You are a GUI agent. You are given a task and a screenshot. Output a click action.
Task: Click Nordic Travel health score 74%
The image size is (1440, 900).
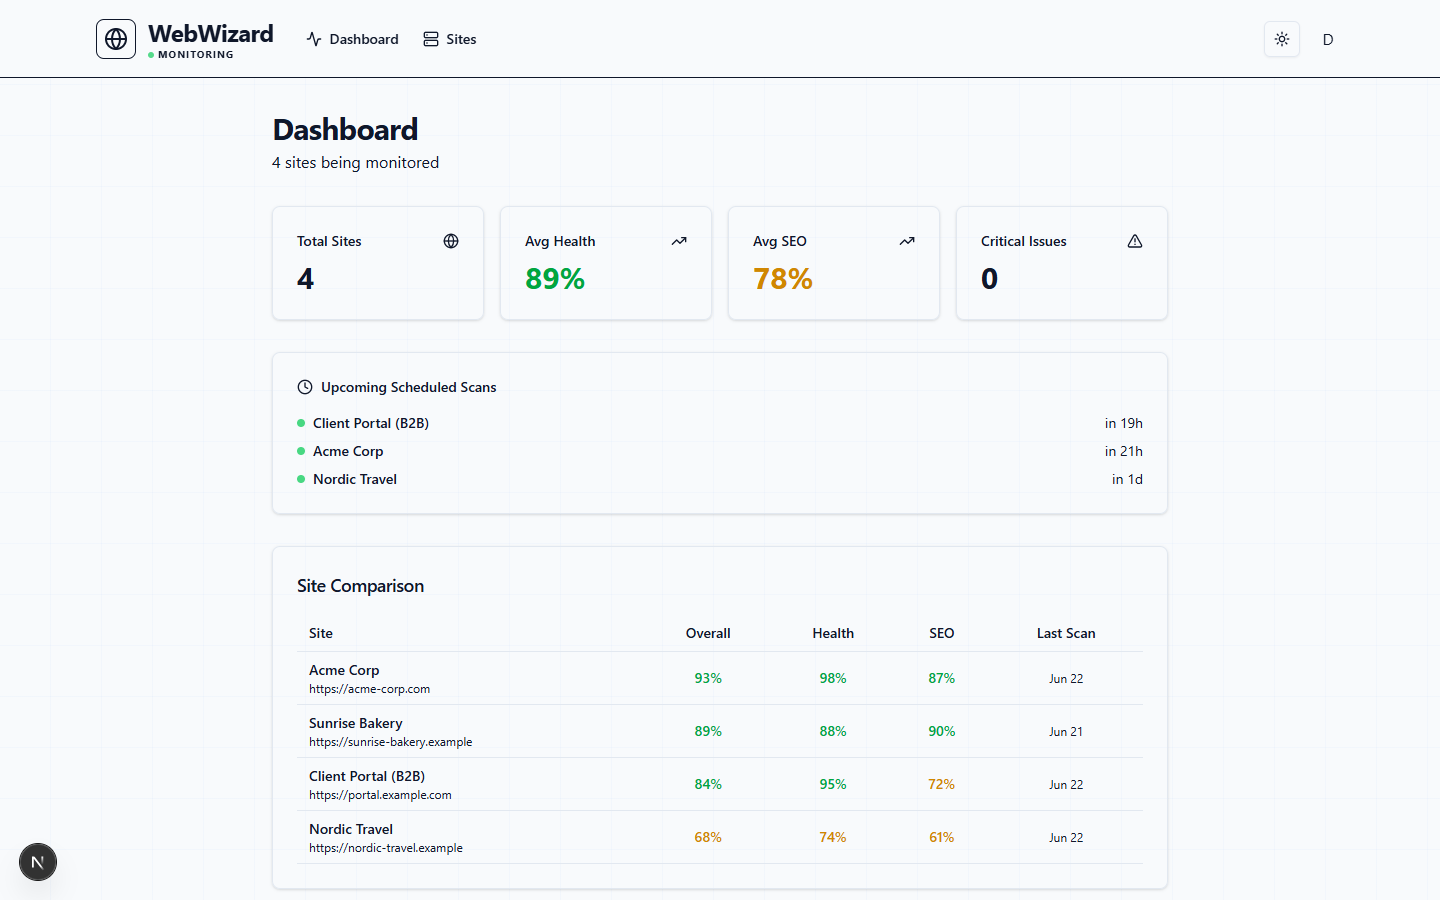833,837
